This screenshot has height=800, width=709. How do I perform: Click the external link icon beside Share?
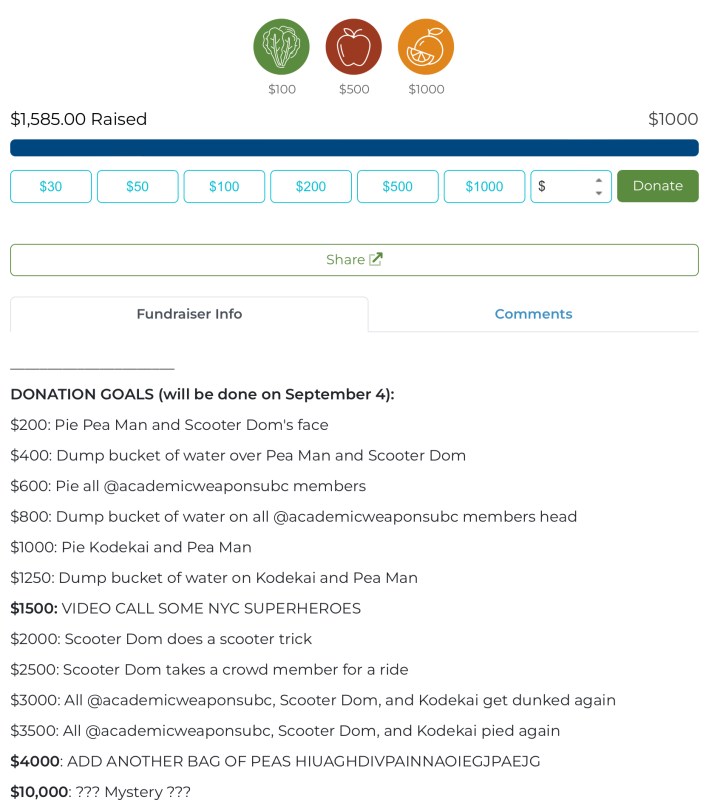pyautogui.click(x=376, y=260)
